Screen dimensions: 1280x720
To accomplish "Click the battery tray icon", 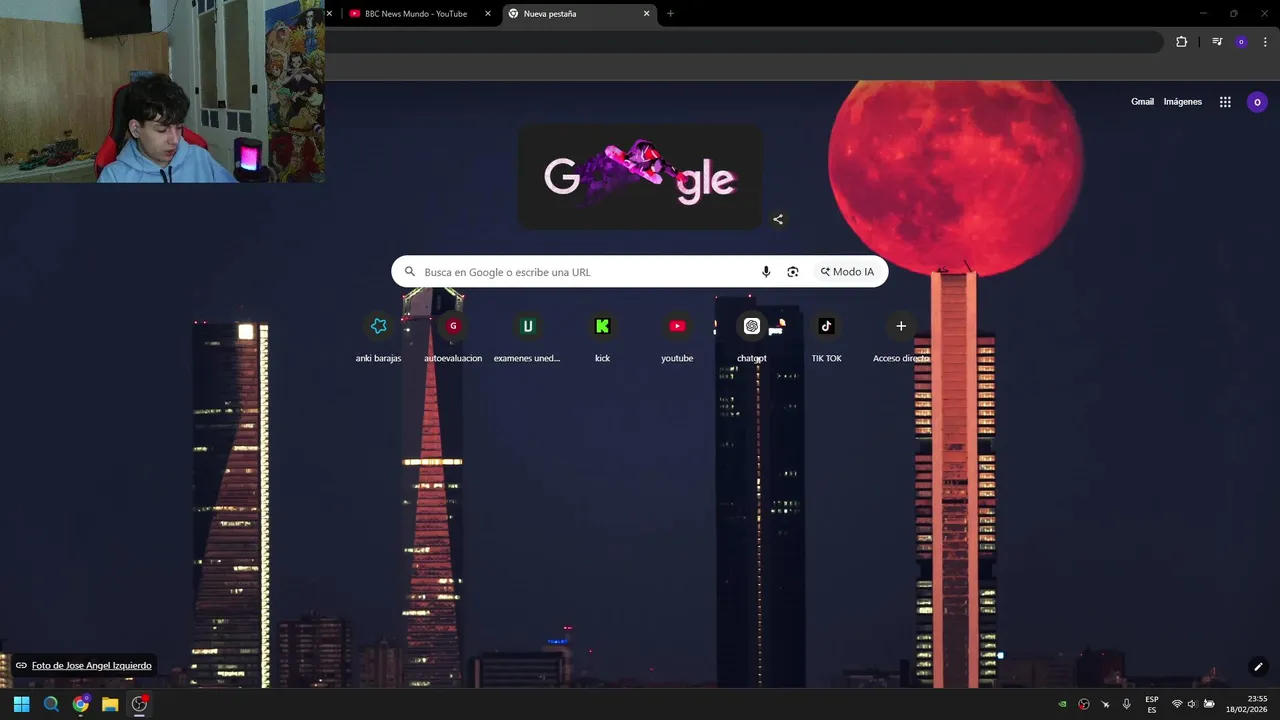I will (1209, 704).
